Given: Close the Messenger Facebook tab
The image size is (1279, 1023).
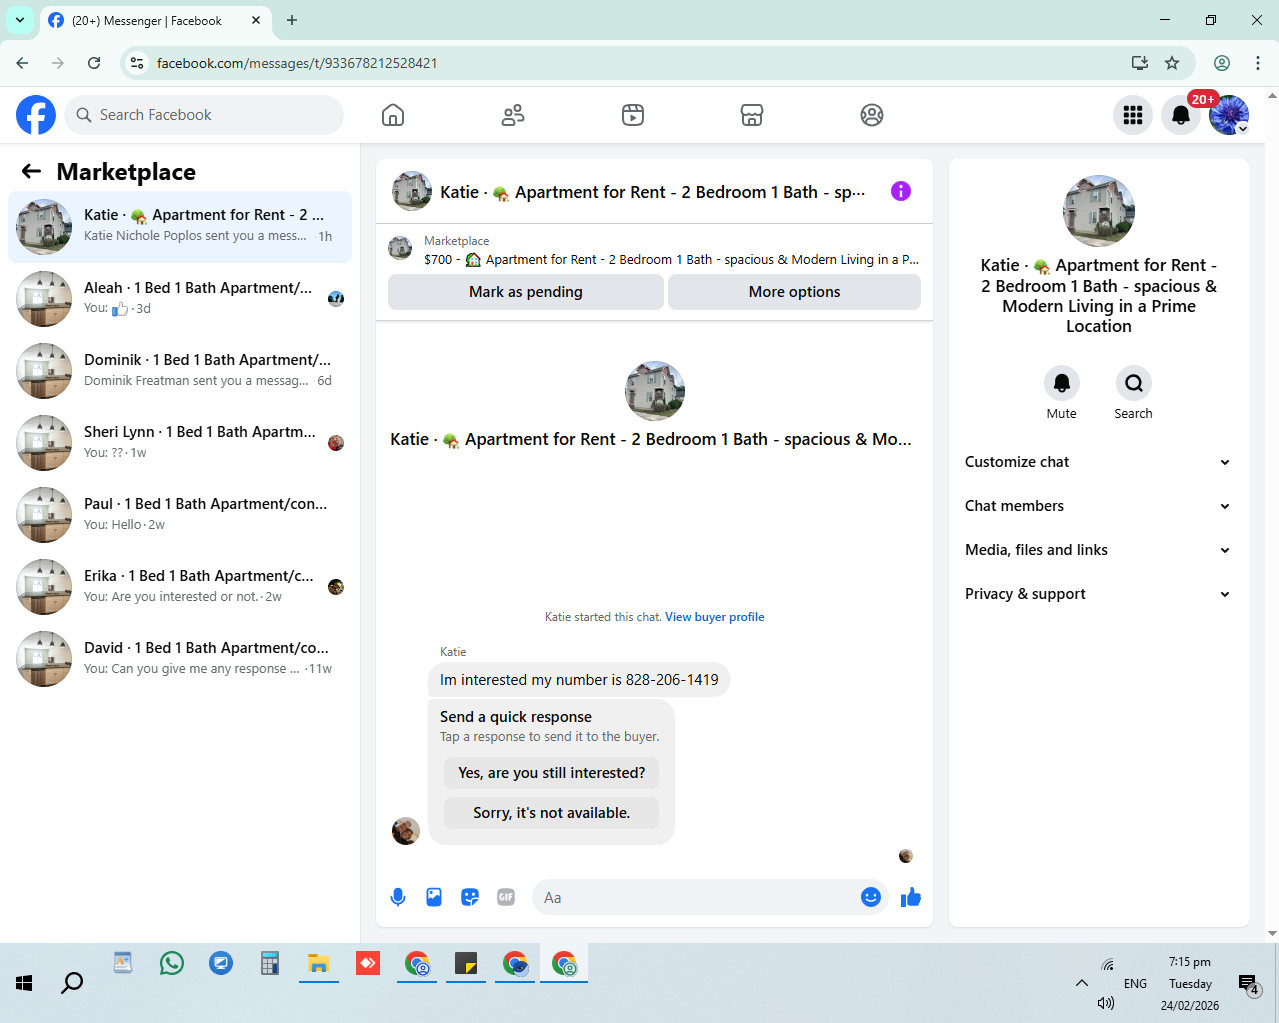Looking at the screenshot, I should [x=256, y=20].
